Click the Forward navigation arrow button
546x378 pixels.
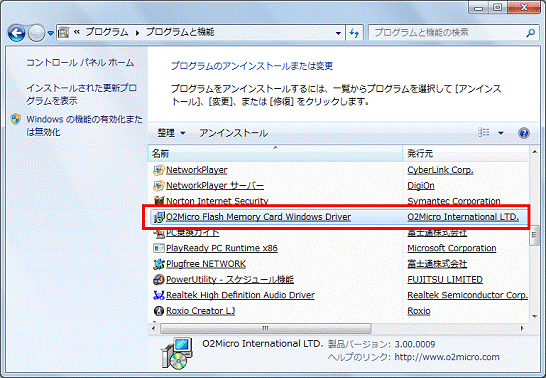[36, 33]
